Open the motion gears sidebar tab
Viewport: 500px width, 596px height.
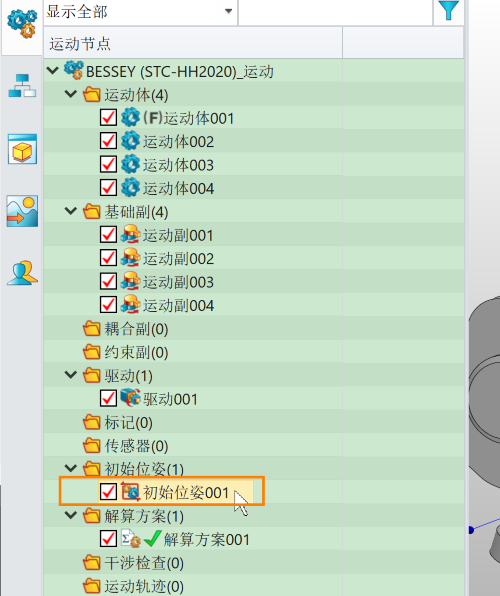(22, 24)
